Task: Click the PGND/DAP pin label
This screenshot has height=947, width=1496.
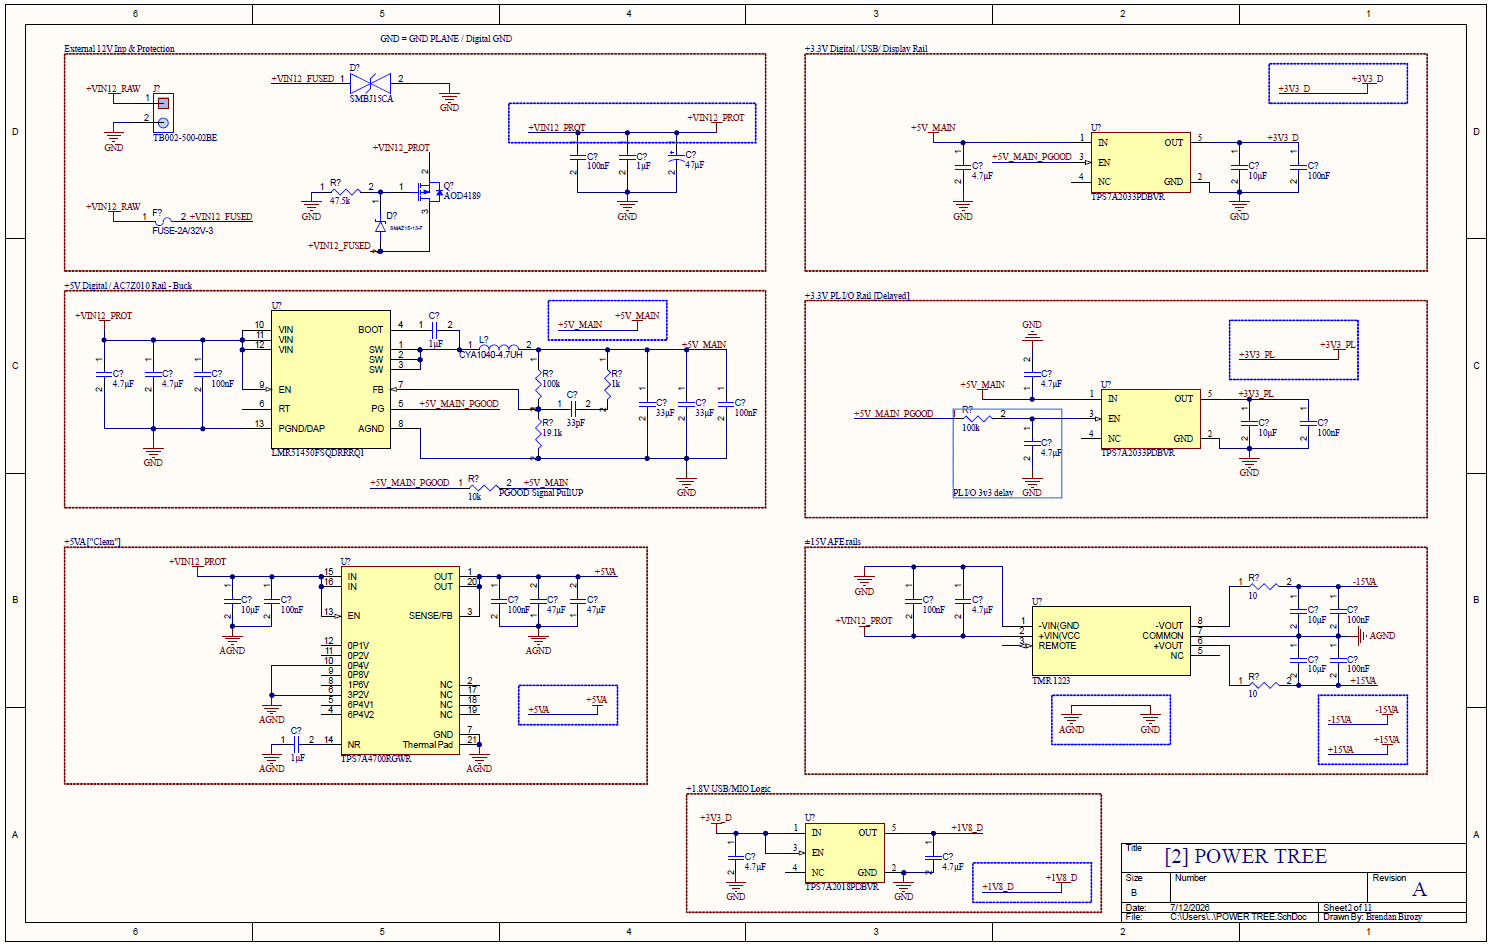Action: [301, 429]
